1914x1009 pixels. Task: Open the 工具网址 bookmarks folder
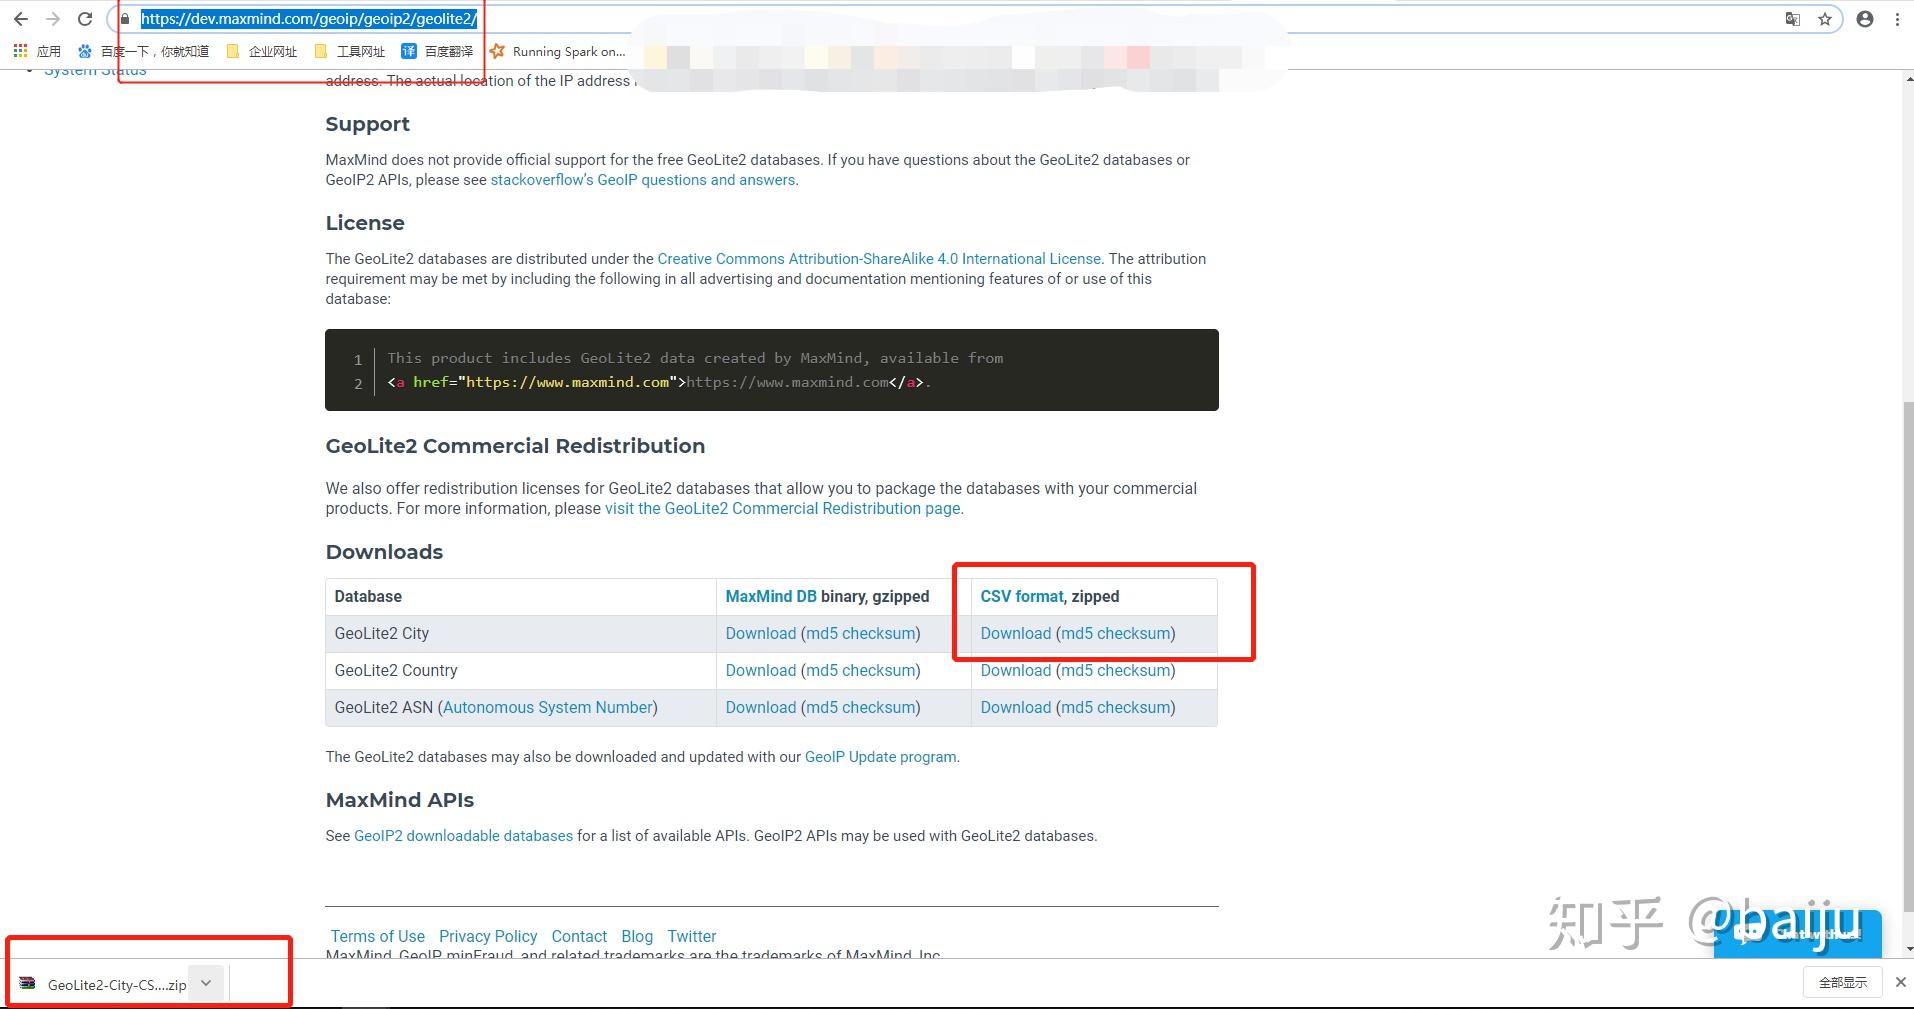tap(350, 51)
